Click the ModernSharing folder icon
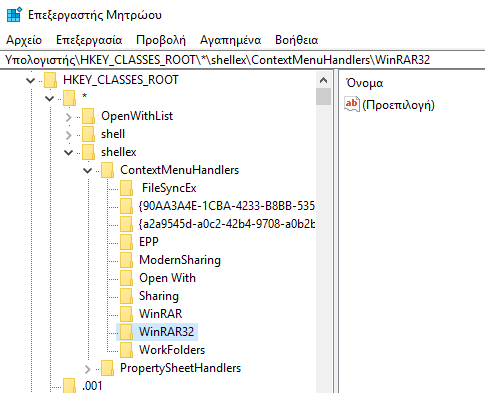The image size is (485, 393). coord(127,260)
